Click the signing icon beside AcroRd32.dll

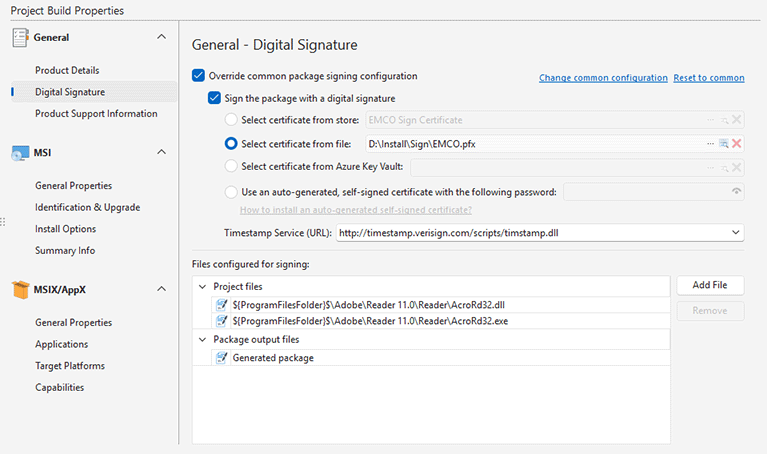(x=221, y=305)
